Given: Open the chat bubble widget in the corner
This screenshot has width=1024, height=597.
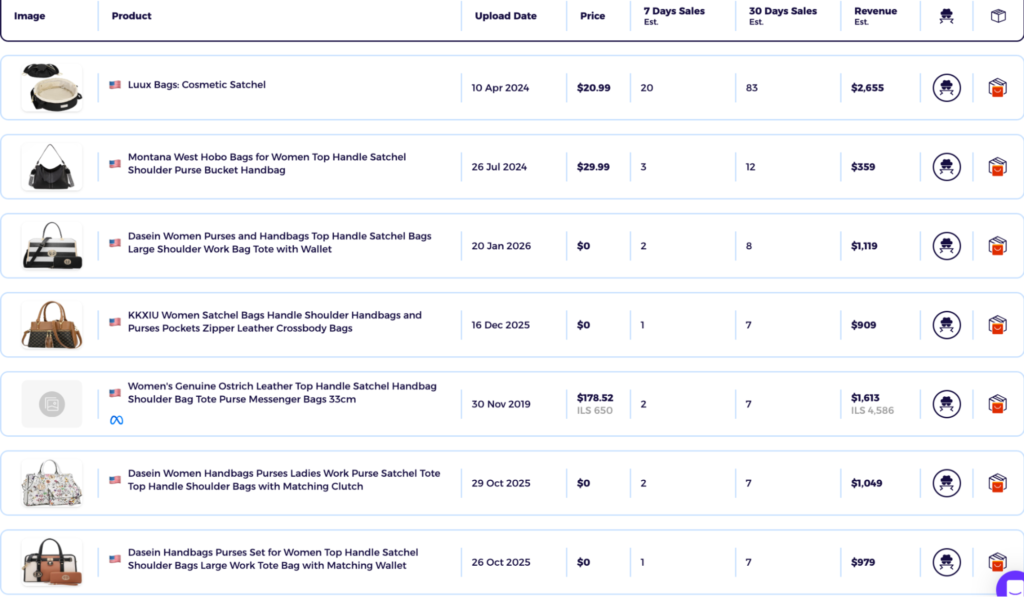Looking at the screenshot, I should coord(1012,585).
